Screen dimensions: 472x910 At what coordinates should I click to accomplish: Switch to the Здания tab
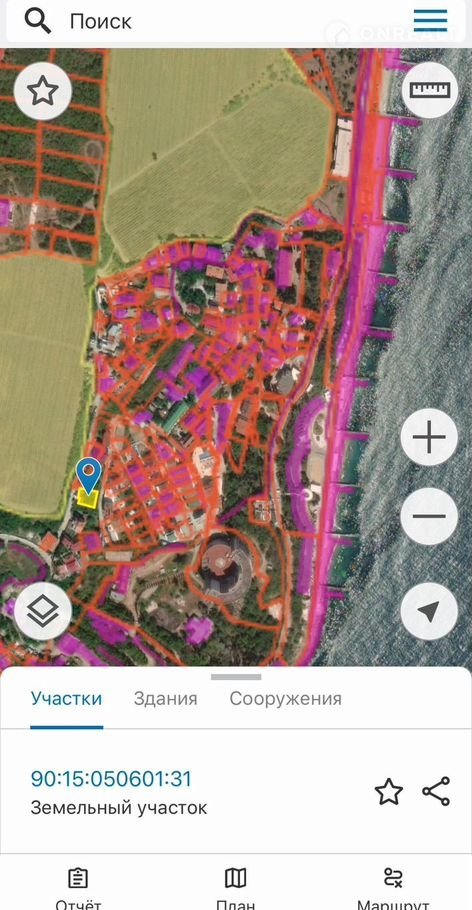165,698
